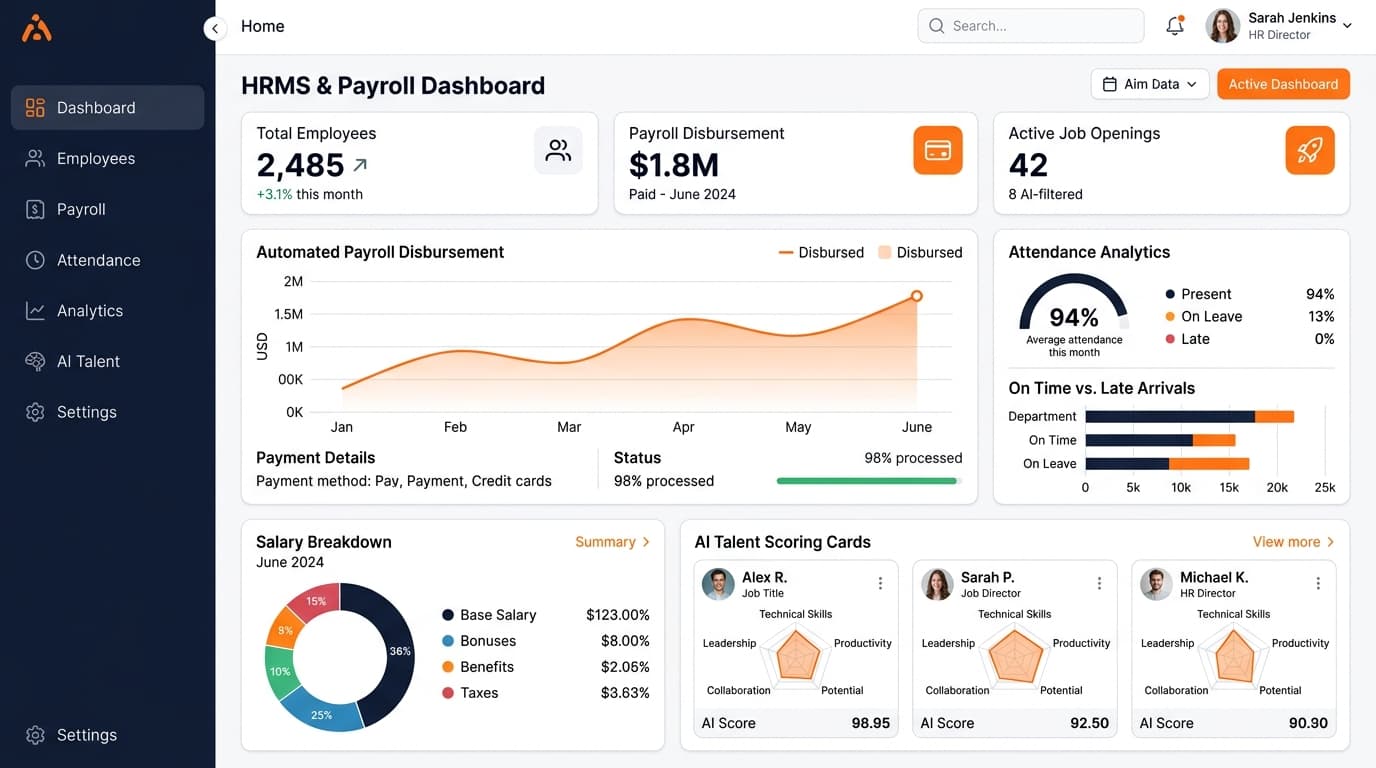Click the 98% processed progress bar

tap(869, 481)
